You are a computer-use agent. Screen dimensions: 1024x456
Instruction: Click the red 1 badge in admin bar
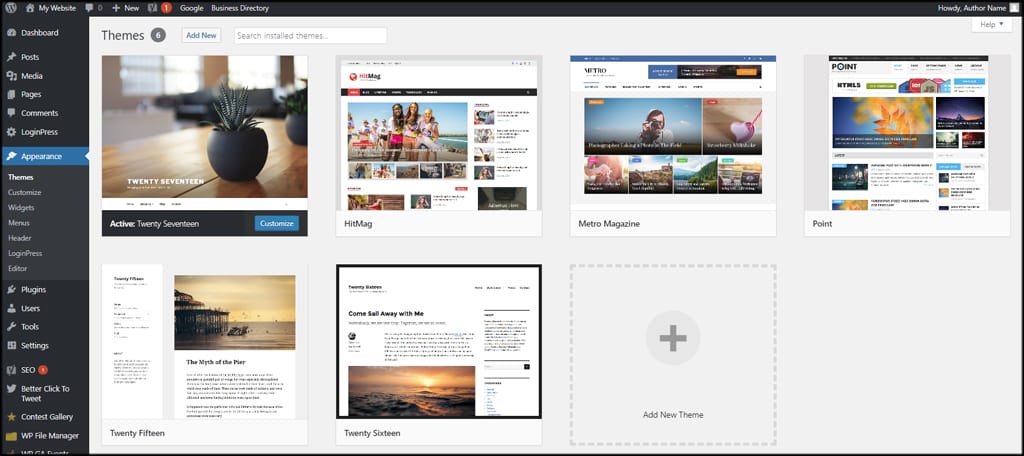167,8
